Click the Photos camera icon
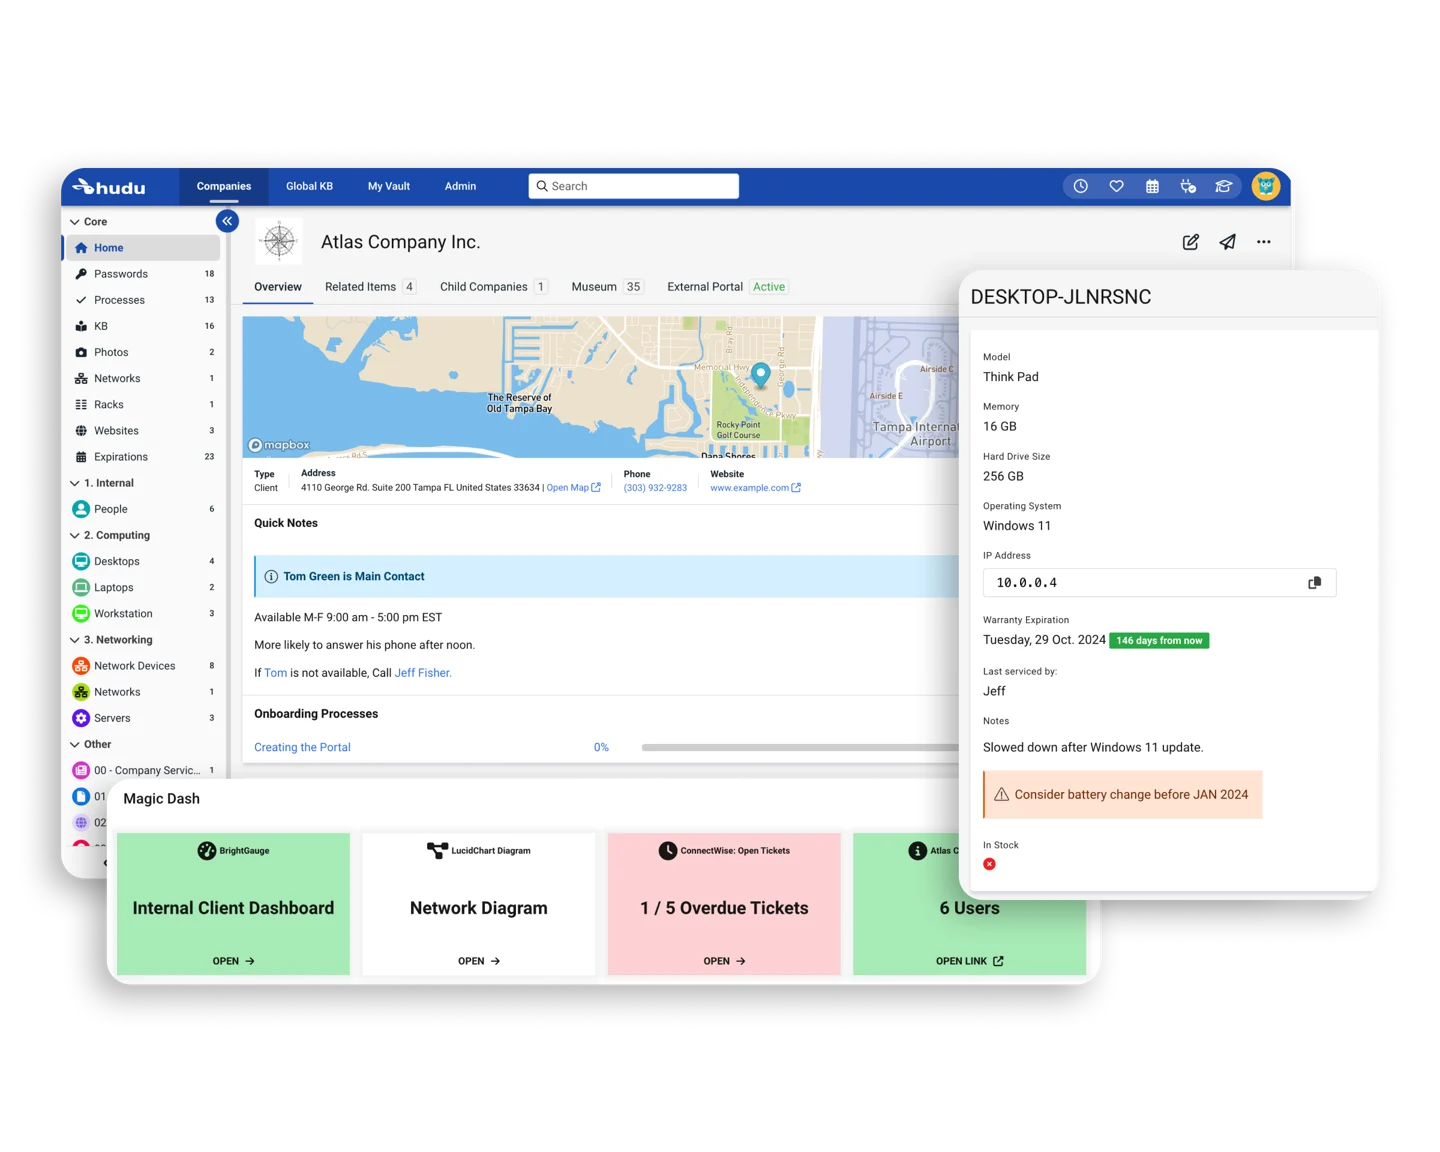This screenshot has width=1440, height=1152. pos(81,352)
